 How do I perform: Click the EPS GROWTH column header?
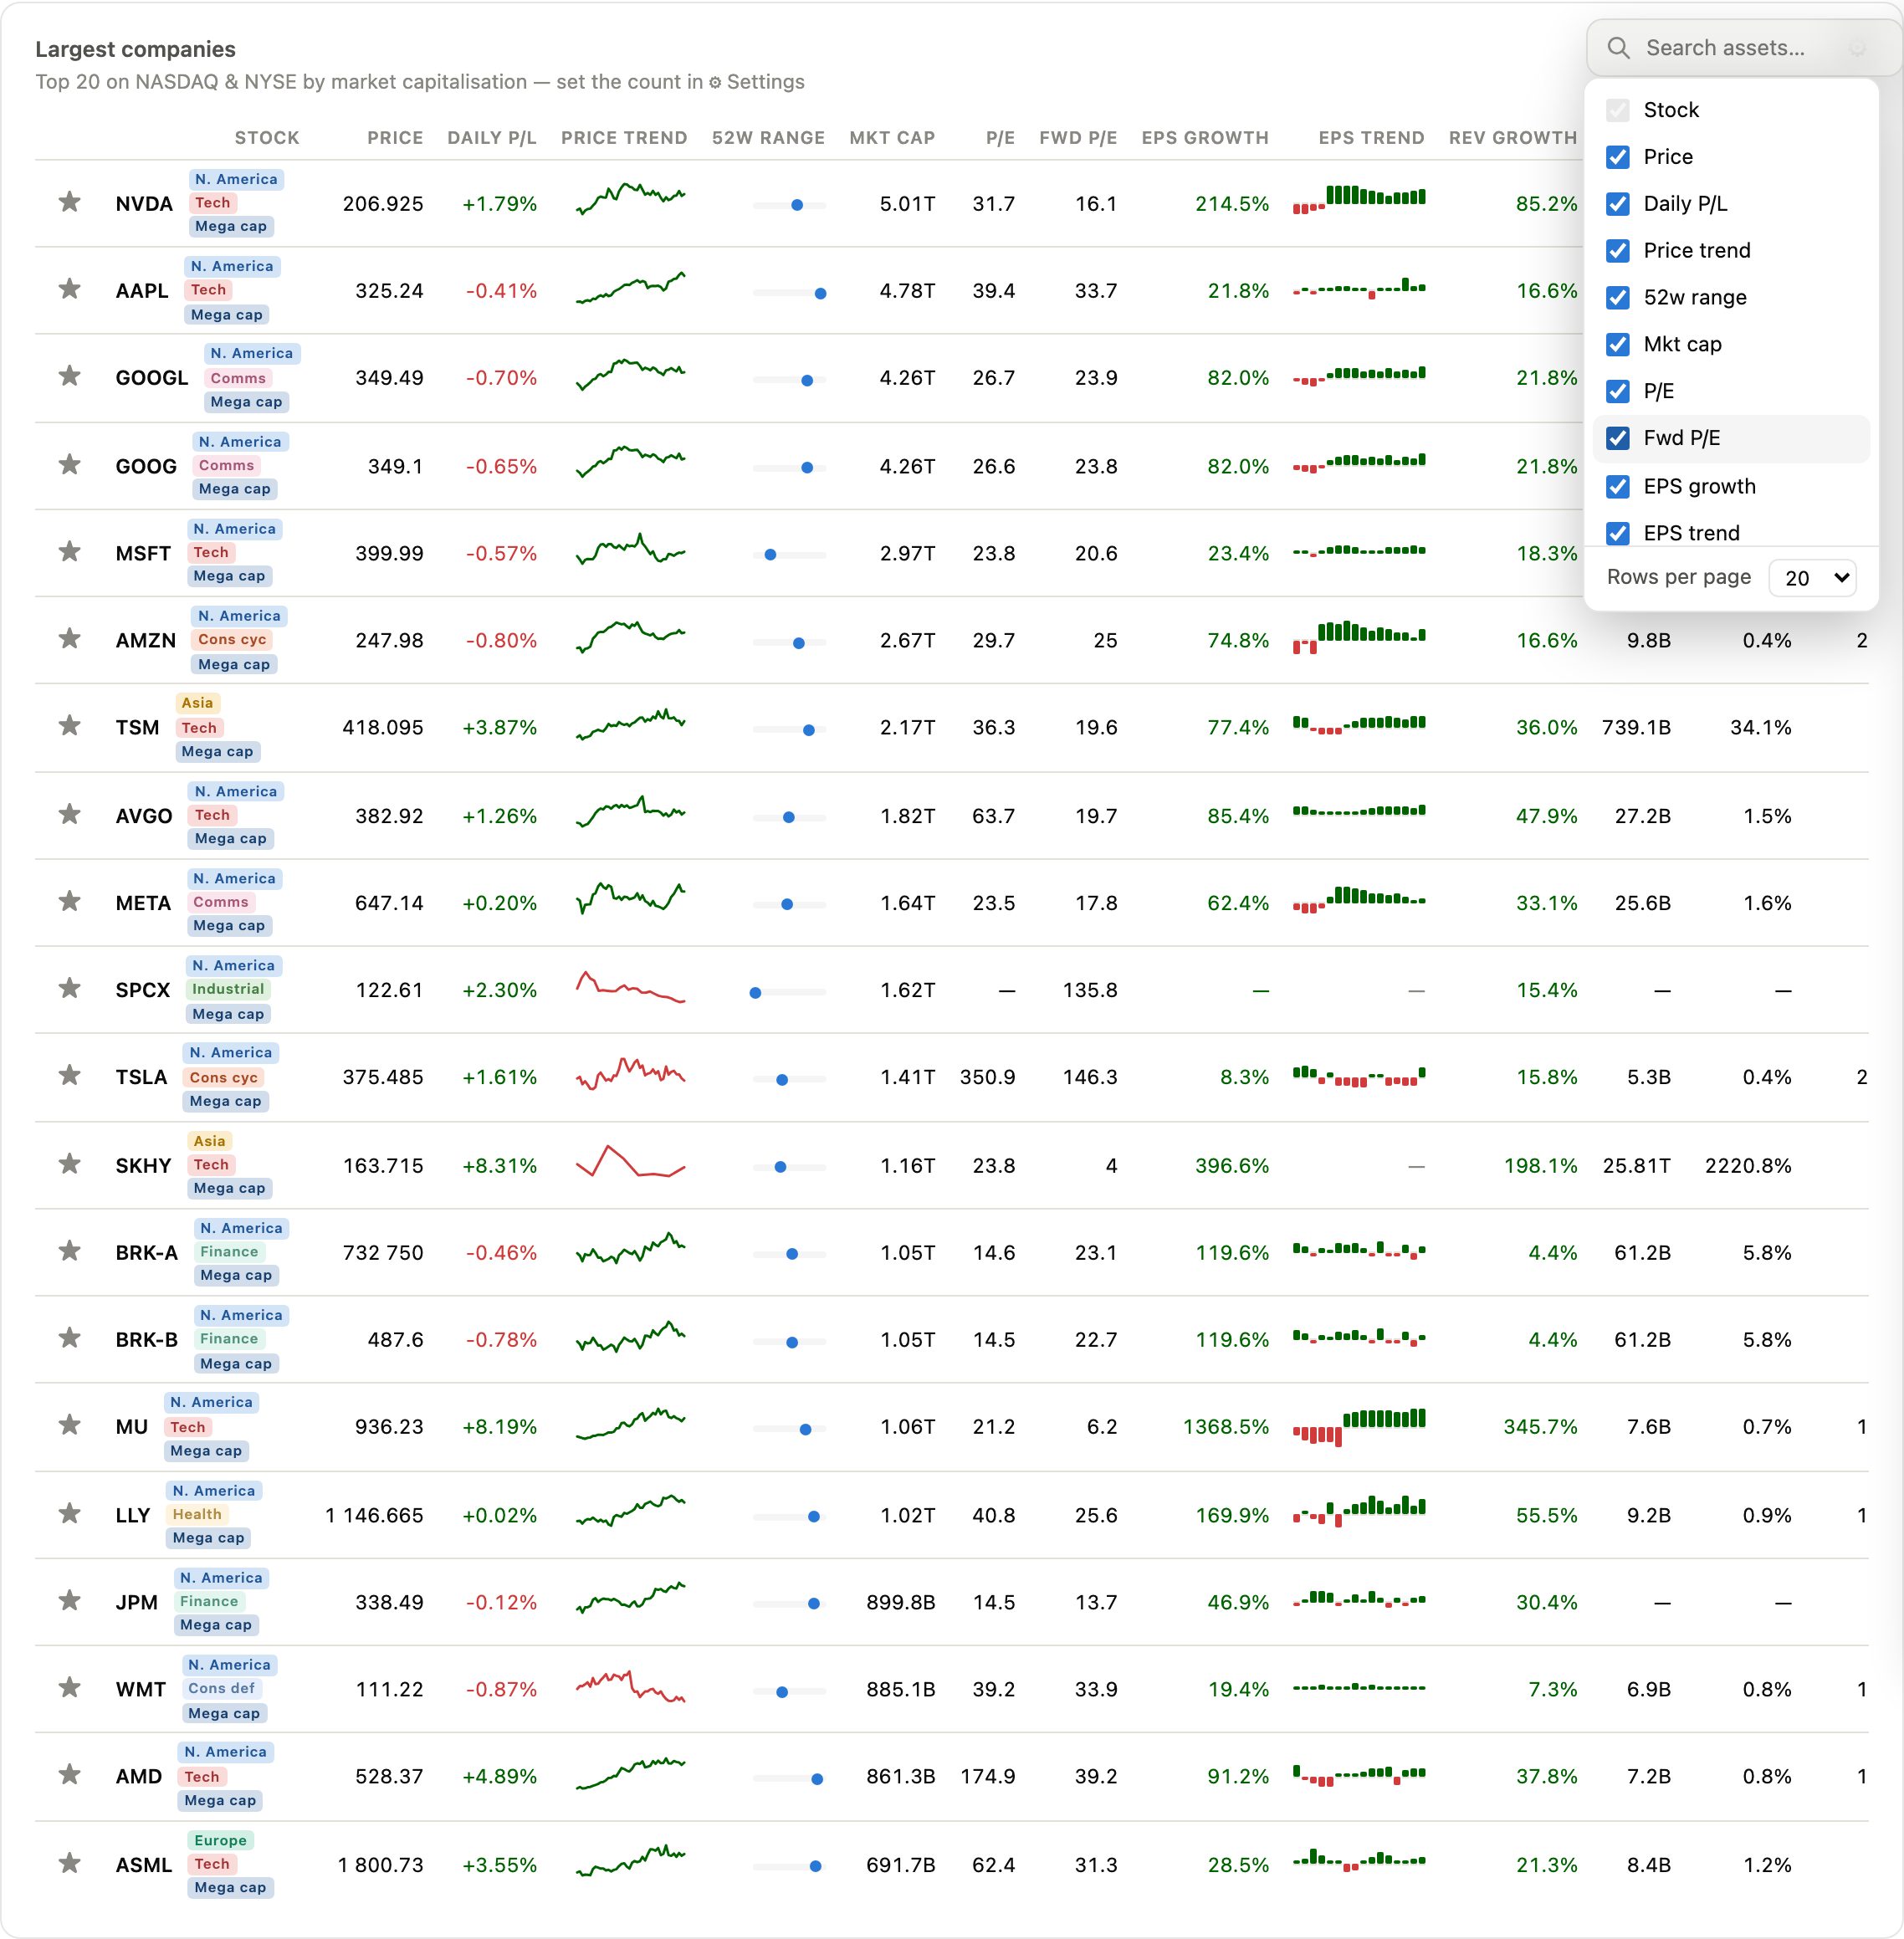(1205, 138)
